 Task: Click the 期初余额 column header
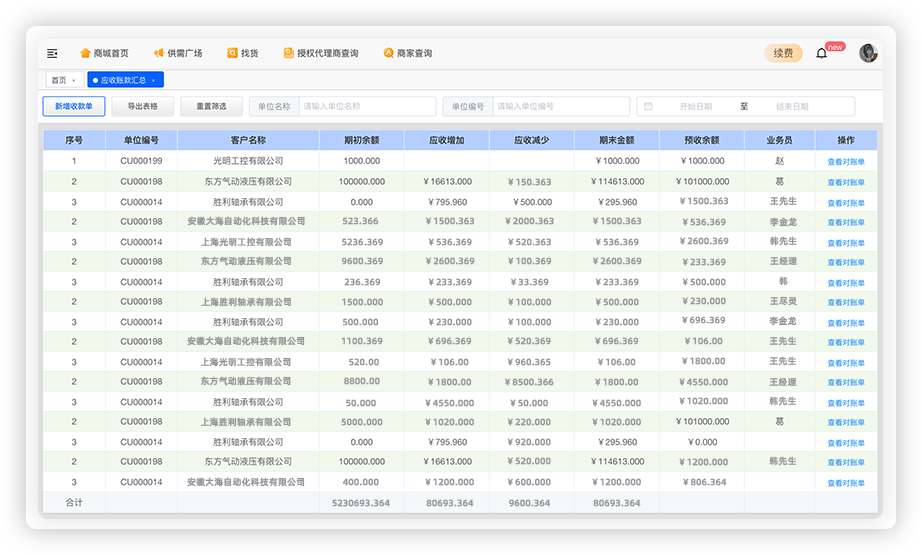pyautogui.click(x=362, y=141)
